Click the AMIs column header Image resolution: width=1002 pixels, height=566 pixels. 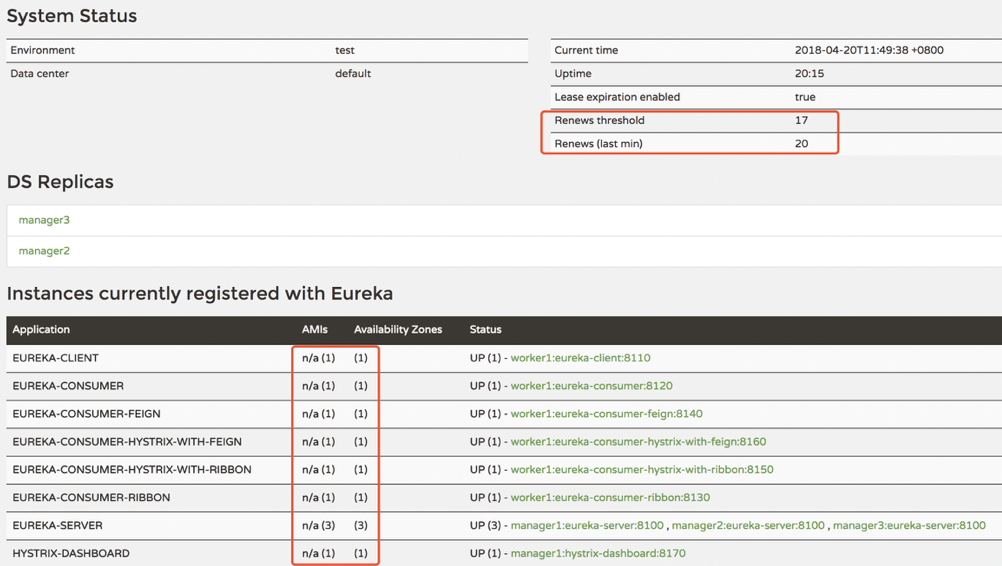(314, 330)
